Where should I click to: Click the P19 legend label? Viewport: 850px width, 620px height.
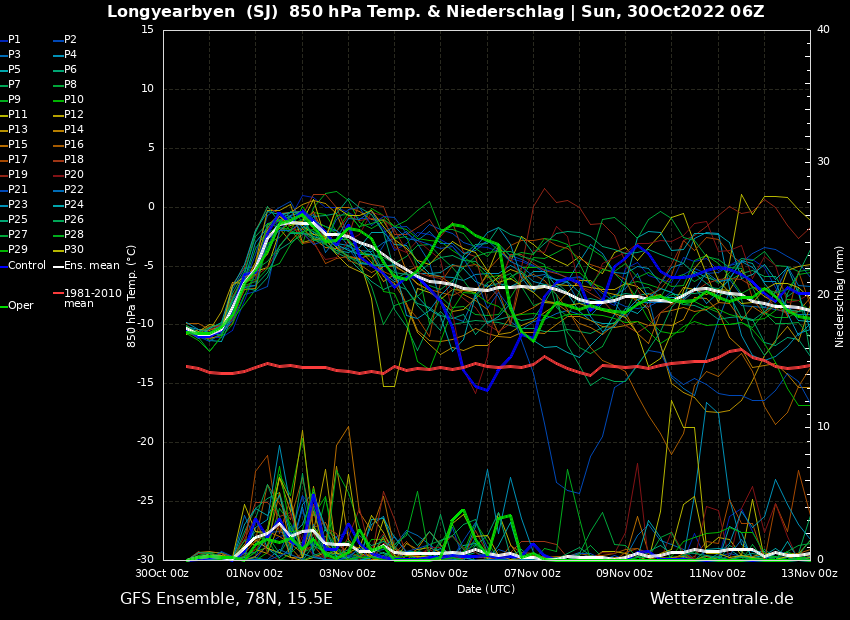click(18, 175)
